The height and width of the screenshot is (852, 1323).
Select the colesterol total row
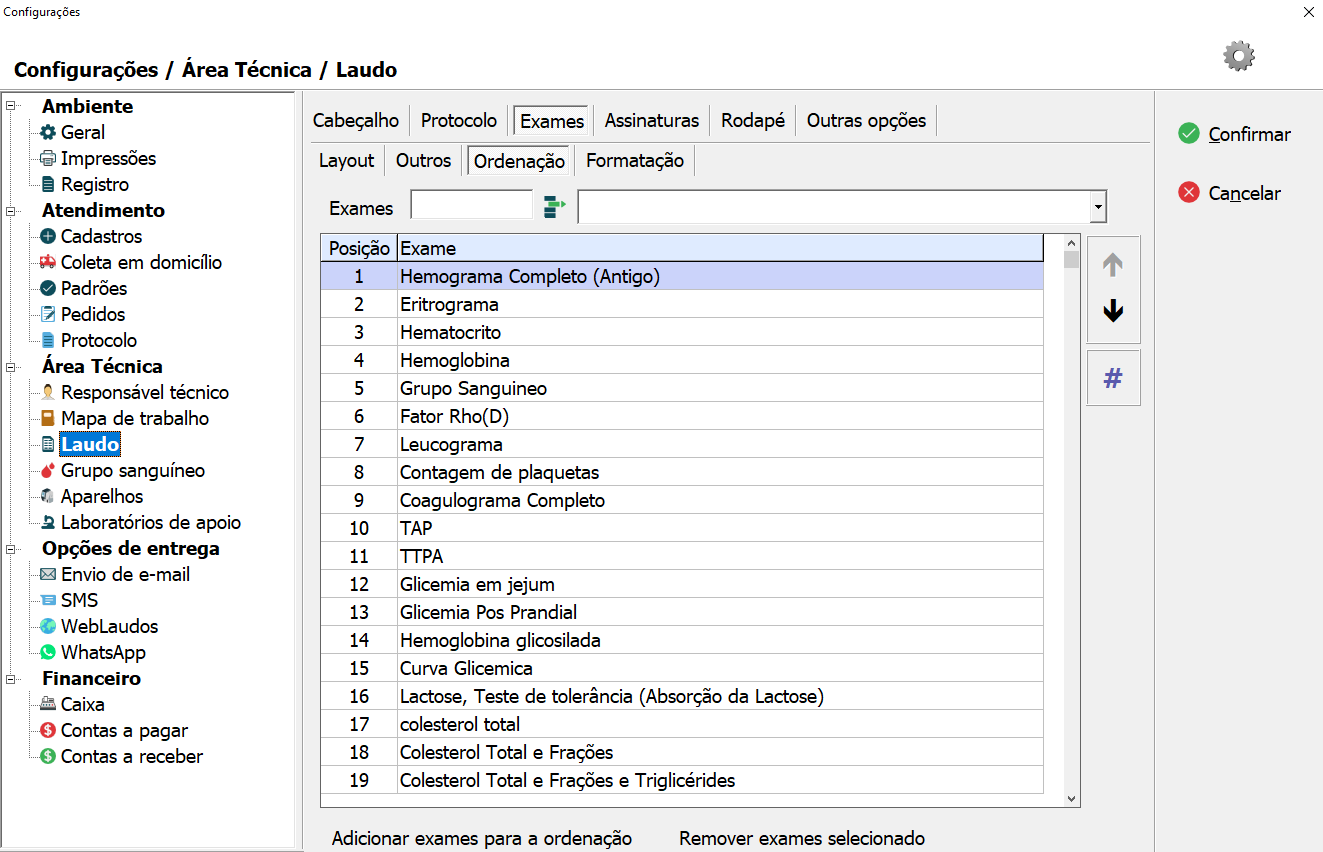tap(682, 724)
